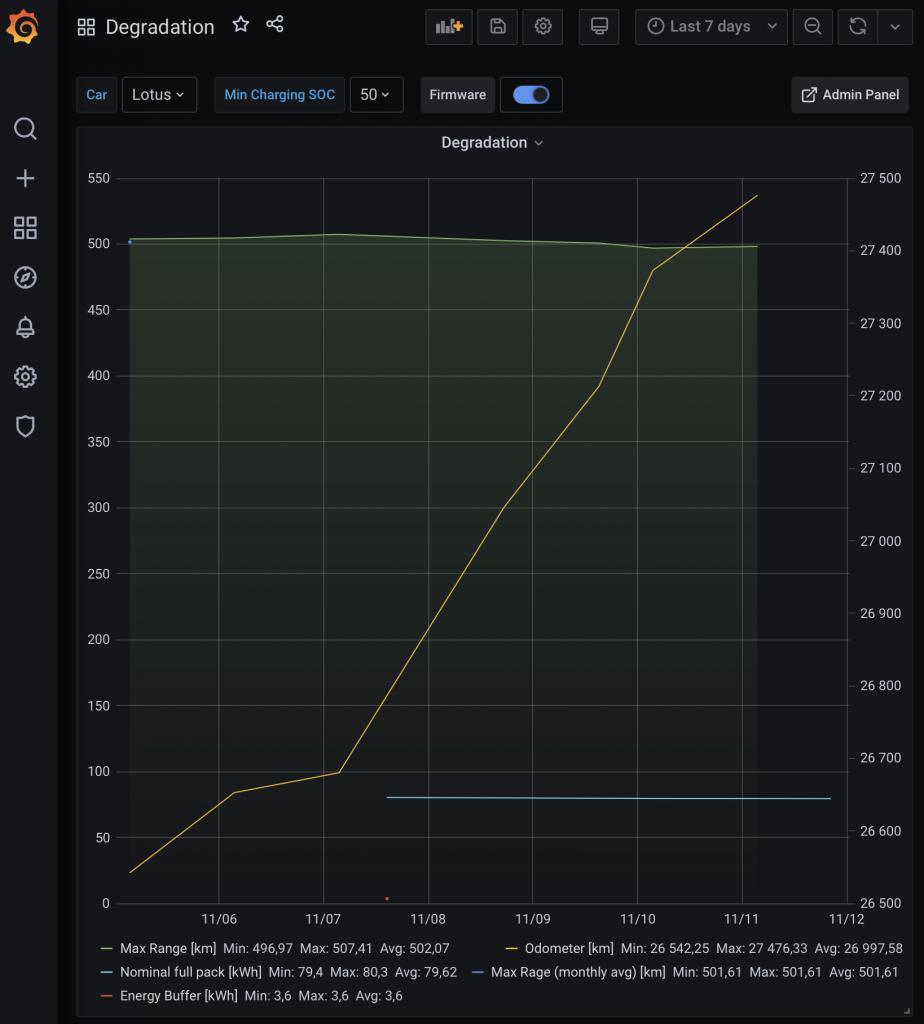924x1024 pixels.
Task: Click the Nominal full pack 'Avg: 79,62' value
Action: point(426,972)
